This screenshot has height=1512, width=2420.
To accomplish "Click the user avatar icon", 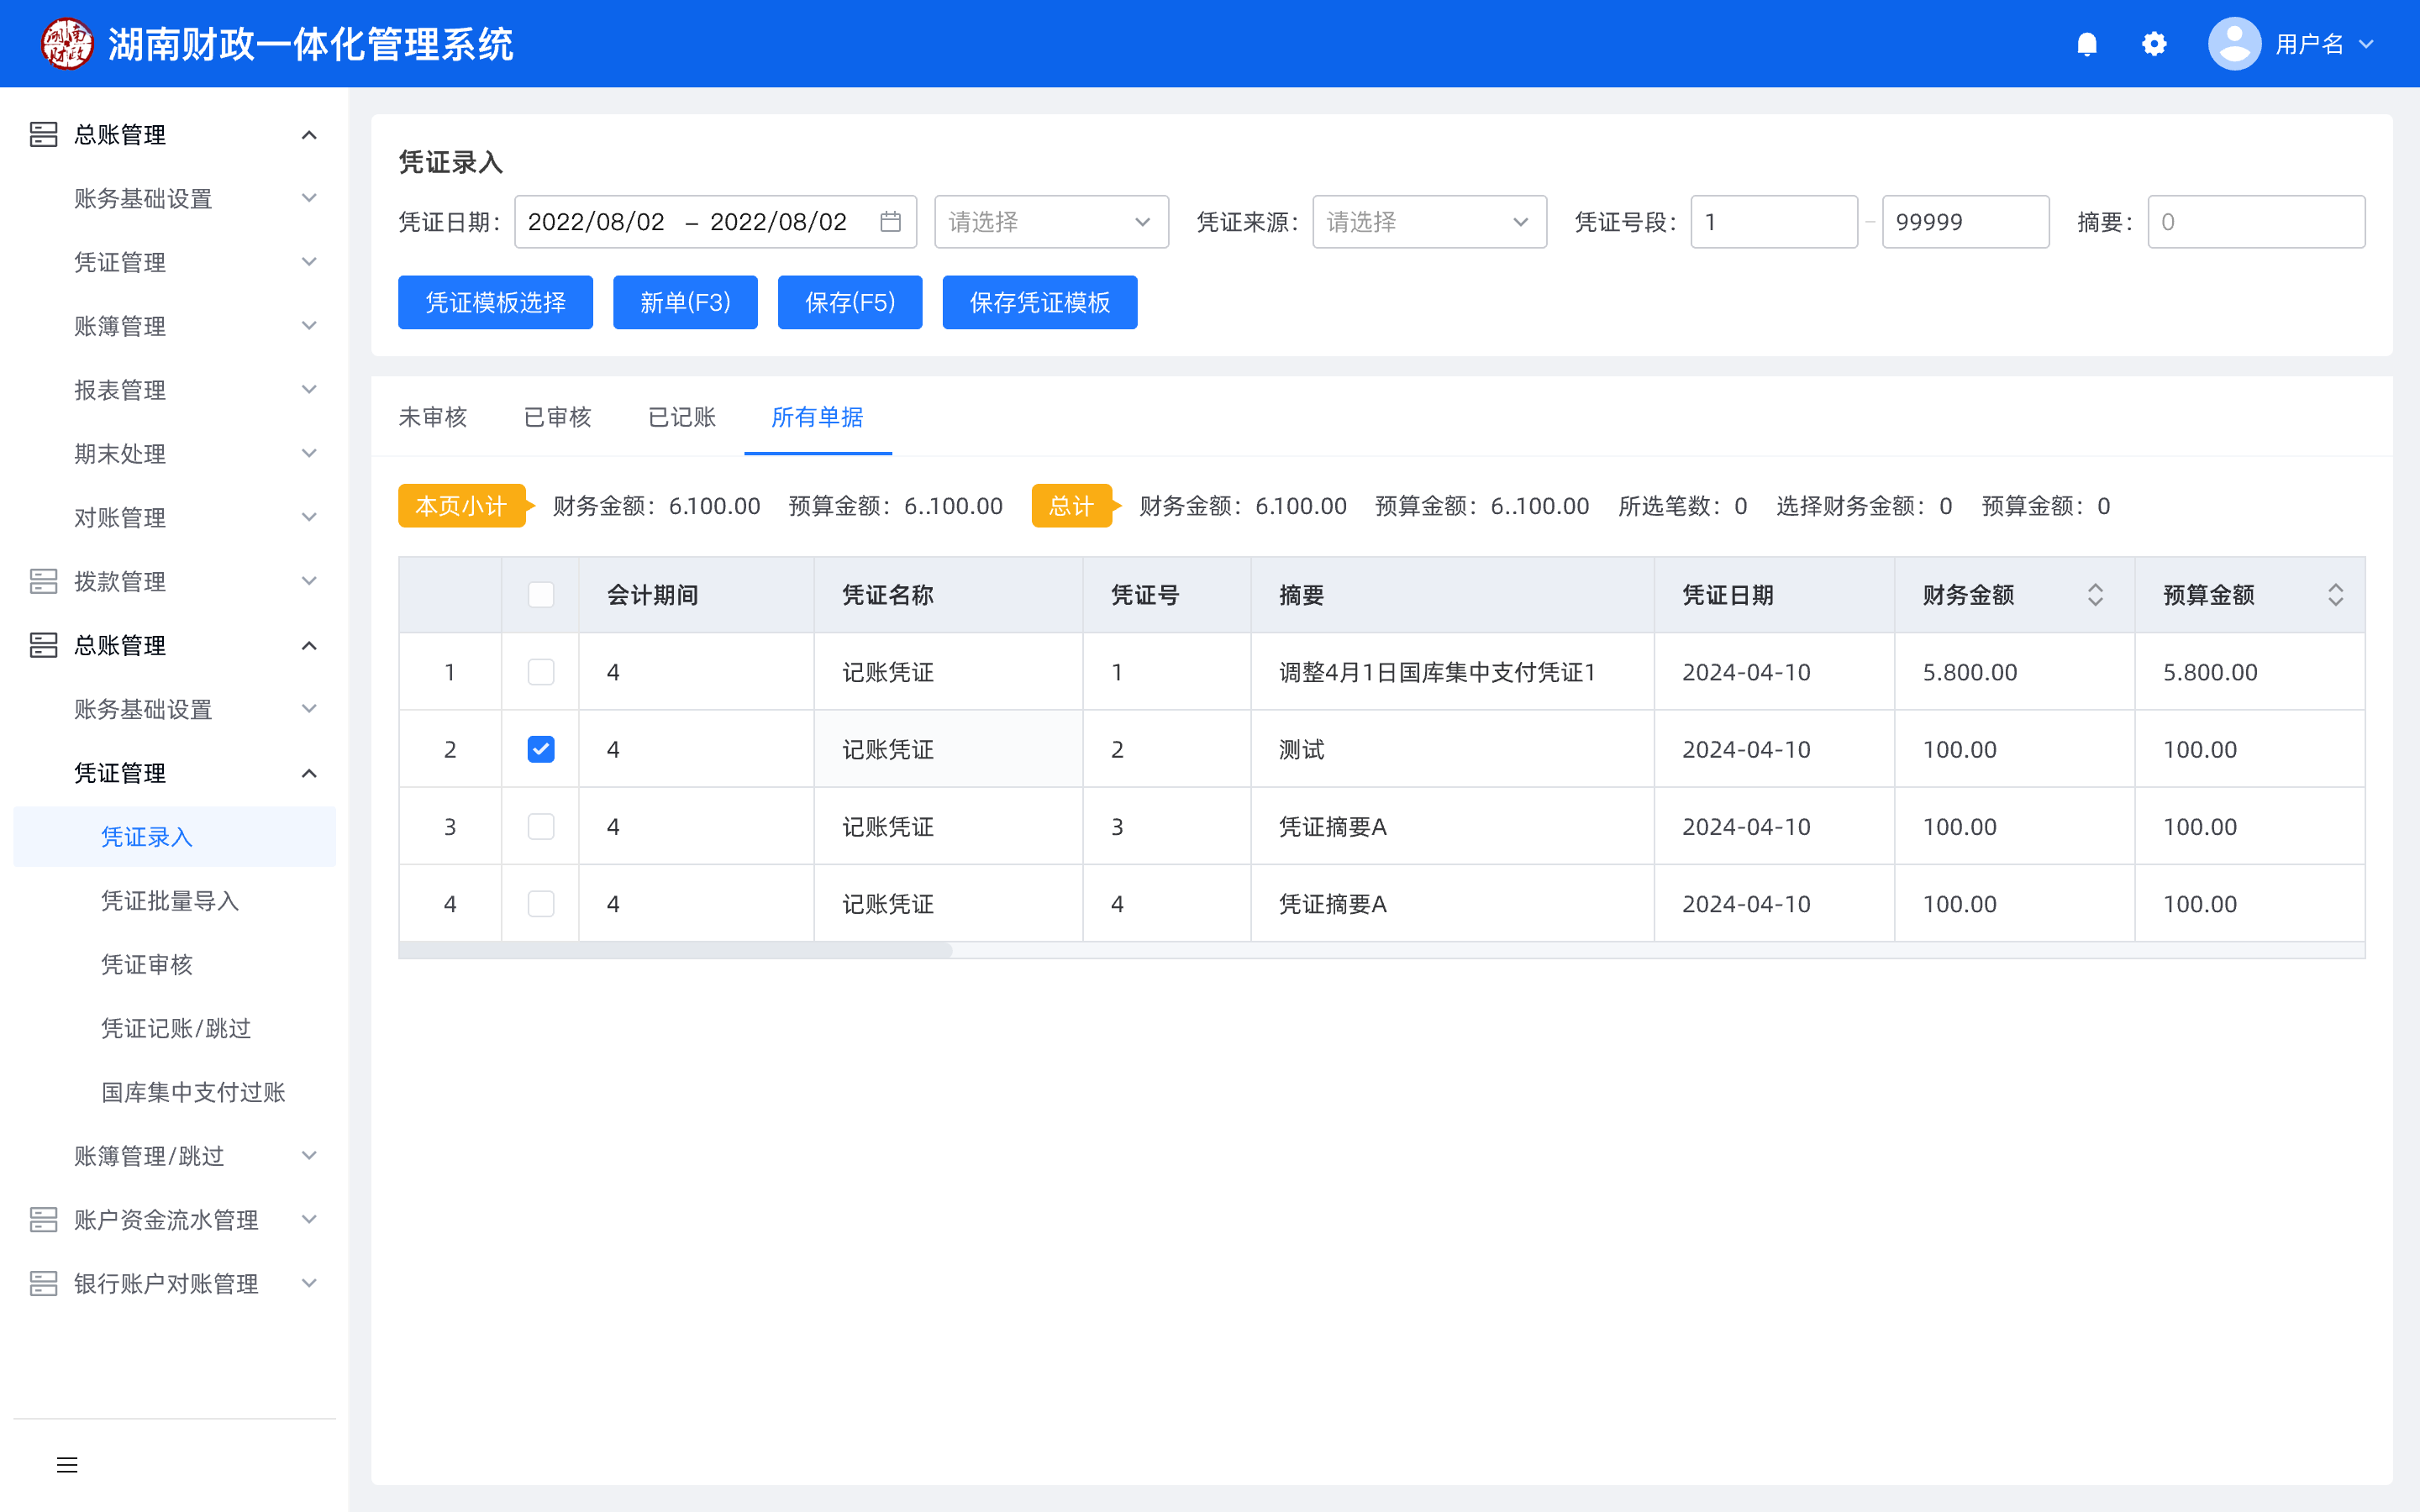I will pyautogui.click(x=2234, y=44).
